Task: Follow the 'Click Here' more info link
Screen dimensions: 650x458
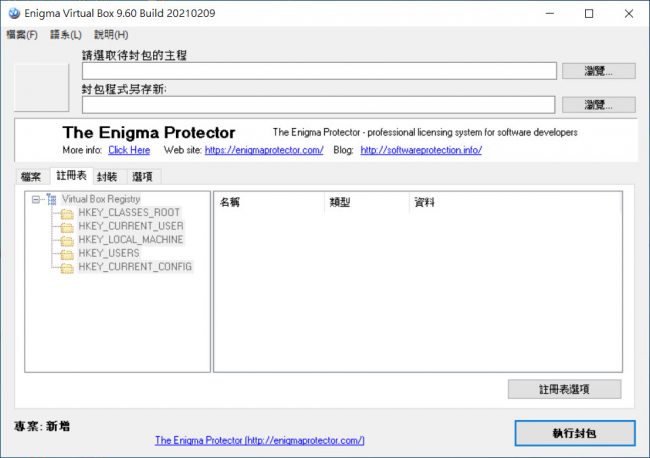Action: (x=129, y=150)
